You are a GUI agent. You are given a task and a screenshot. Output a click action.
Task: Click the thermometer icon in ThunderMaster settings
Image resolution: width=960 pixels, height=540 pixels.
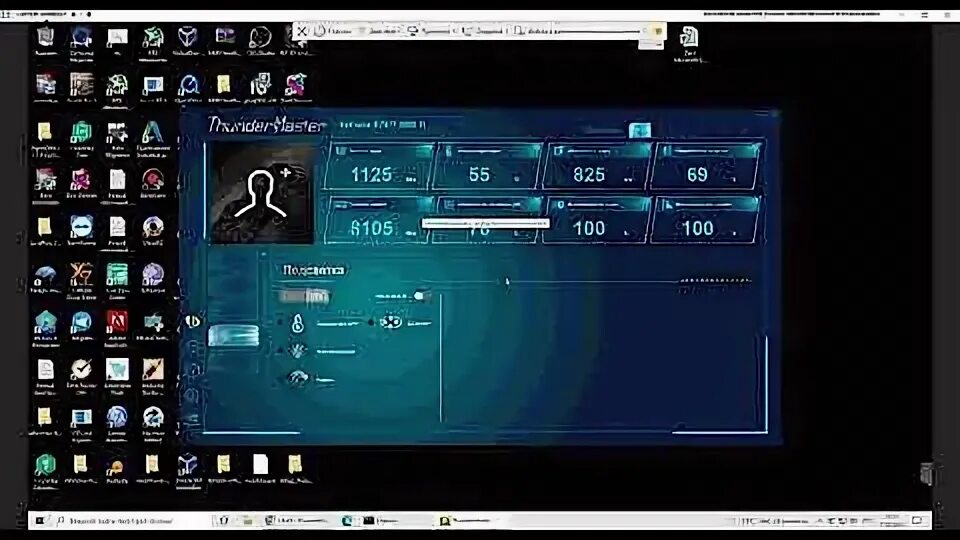pyautogui.click(x=298, y=323)
